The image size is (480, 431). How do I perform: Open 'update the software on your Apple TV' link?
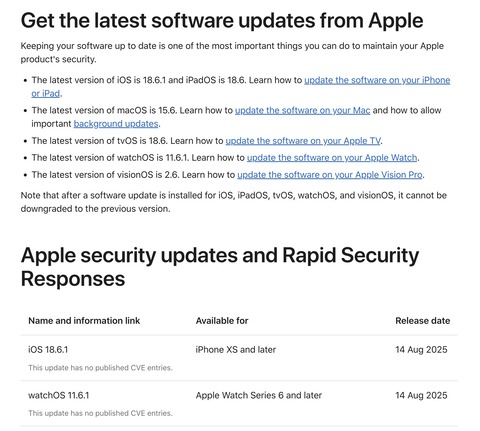(303, 141)
